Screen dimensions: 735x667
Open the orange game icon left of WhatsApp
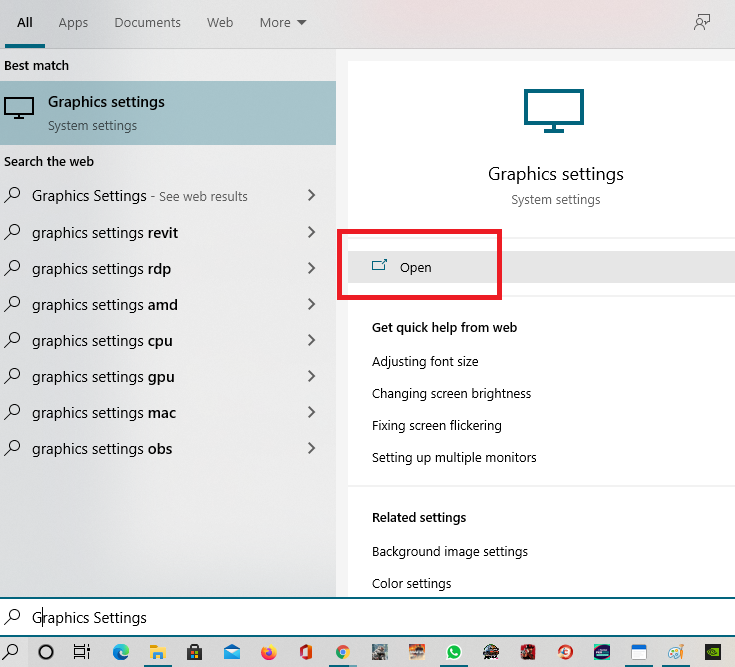[417, 652]
